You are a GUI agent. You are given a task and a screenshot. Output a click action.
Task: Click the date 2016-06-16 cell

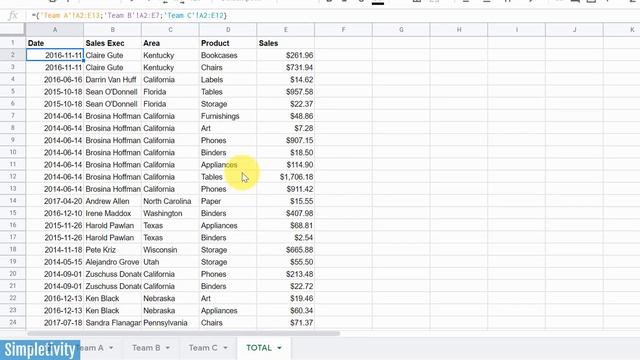point(55,80)
